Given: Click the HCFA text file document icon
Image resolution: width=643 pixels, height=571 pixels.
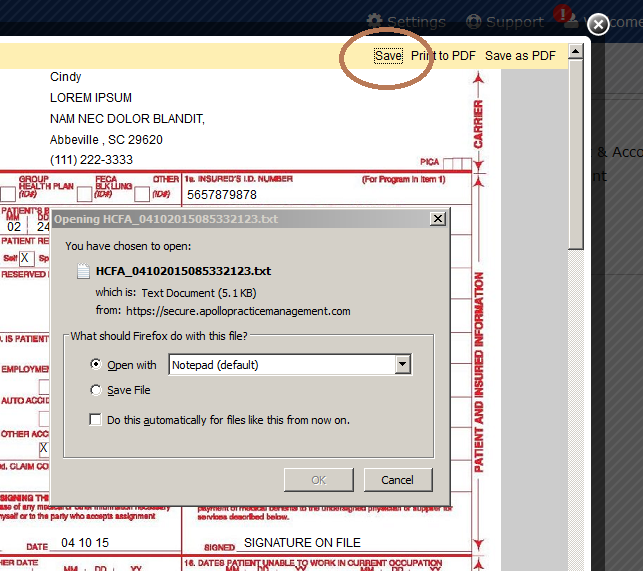Looking at the screenshot, I should point(83,271).
